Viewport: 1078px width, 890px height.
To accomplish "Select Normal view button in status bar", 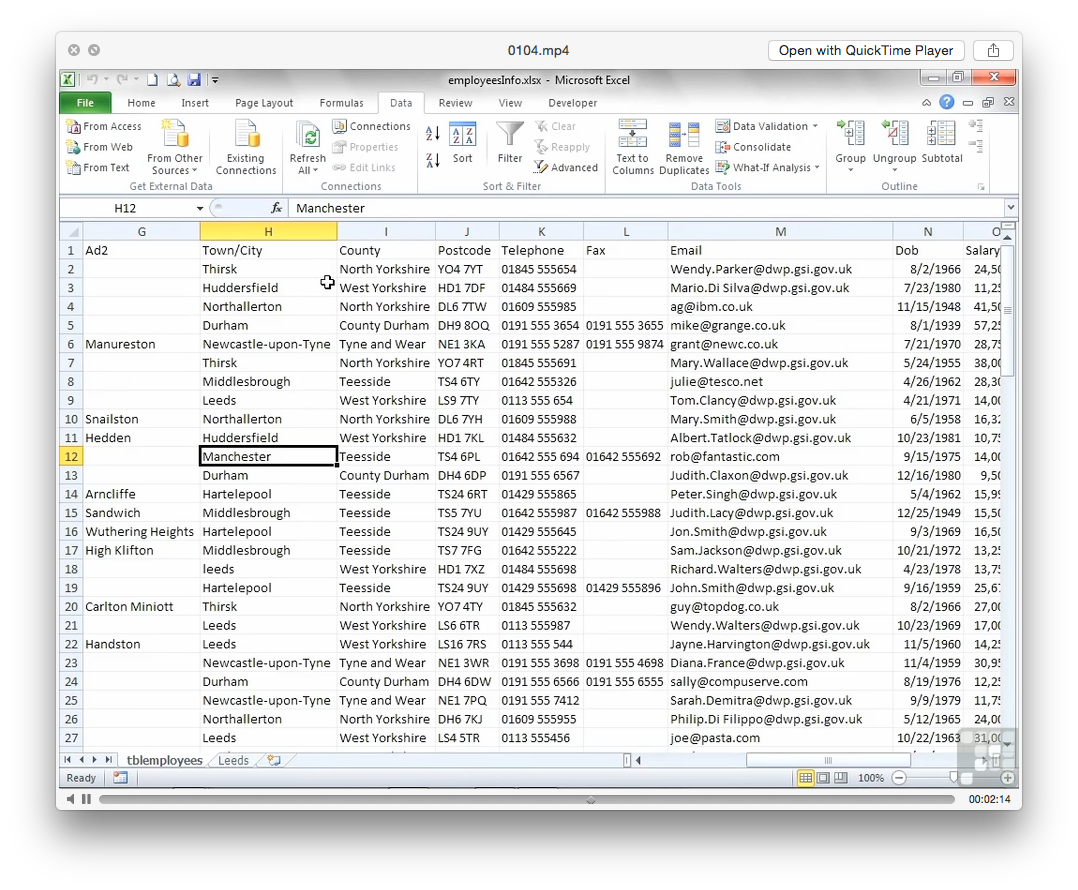I will [806, 778].
